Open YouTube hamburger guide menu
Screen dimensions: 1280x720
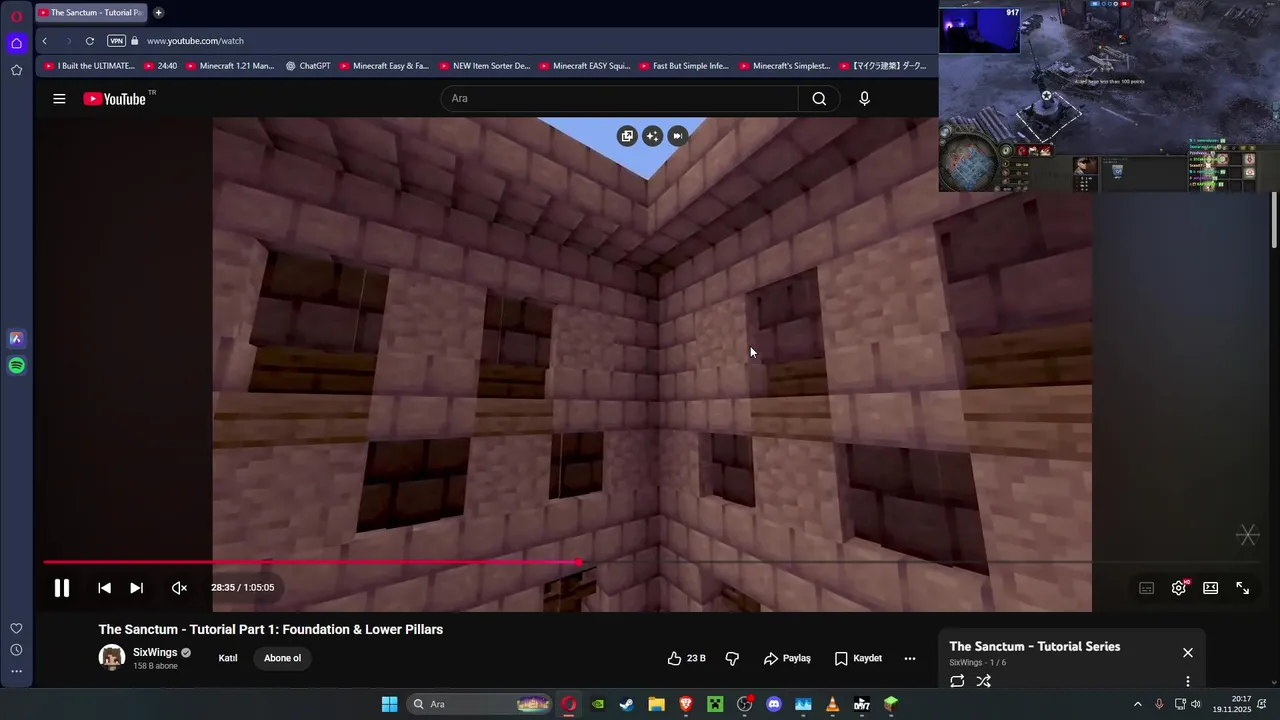pyautogui.click(x=59, y=99)
